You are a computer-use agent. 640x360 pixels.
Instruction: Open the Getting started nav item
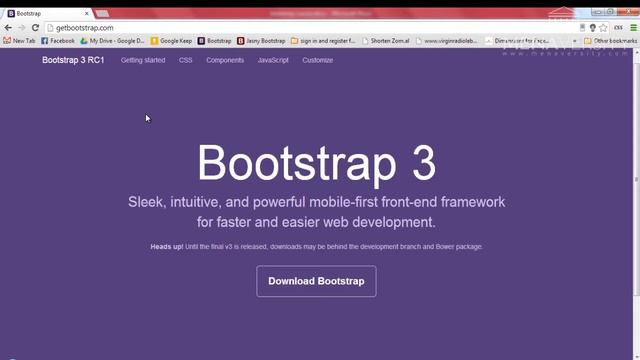(x=143, y=60)
